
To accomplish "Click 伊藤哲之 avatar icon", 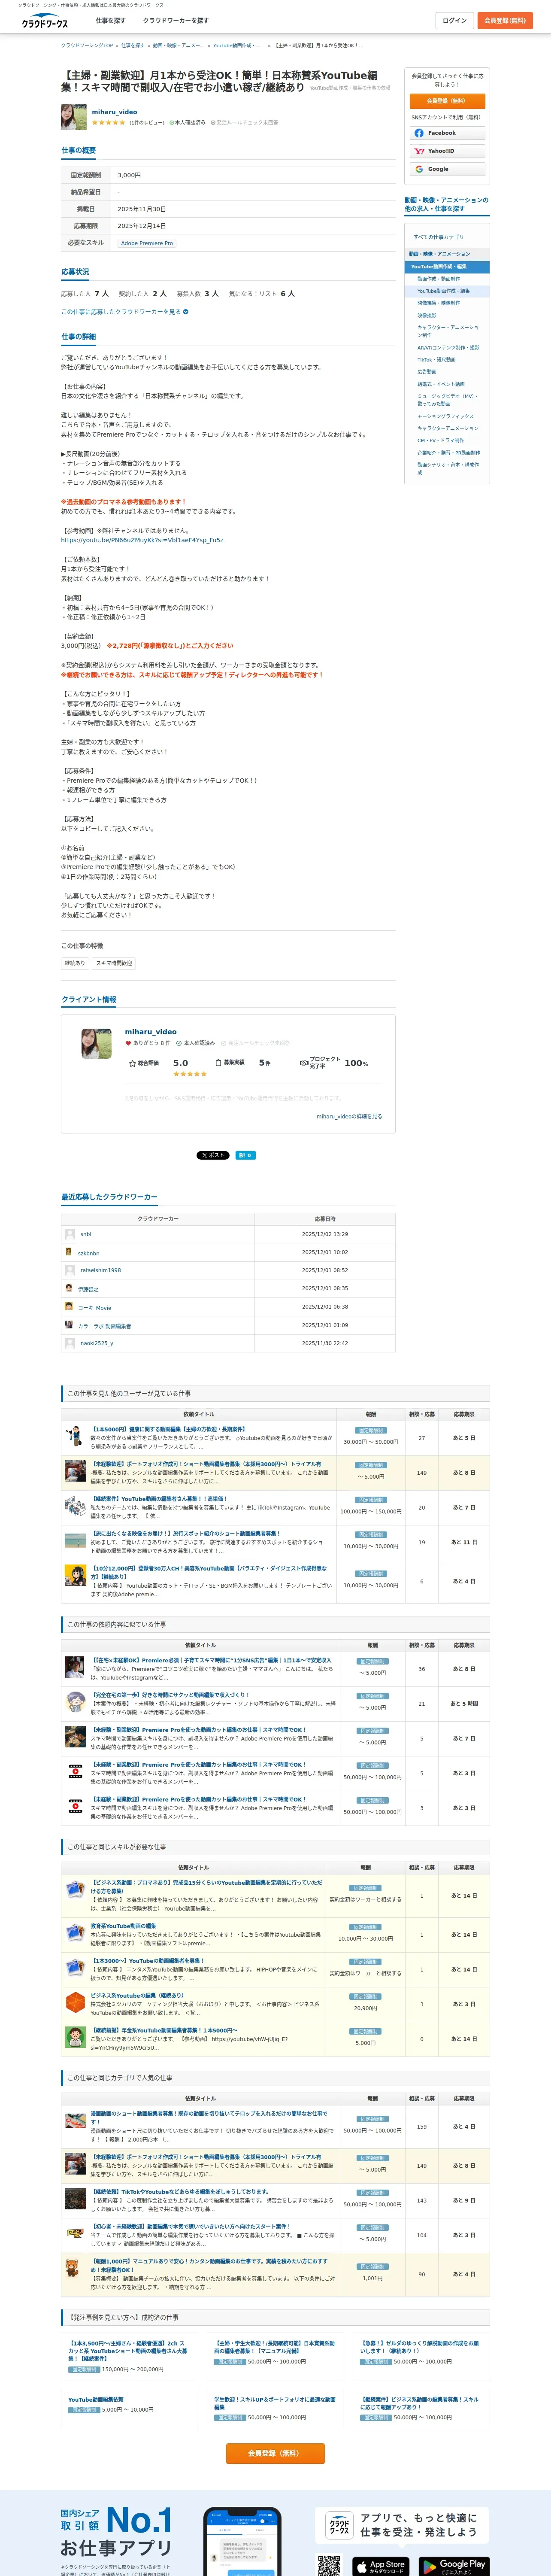I will (x=69, y=1288).
